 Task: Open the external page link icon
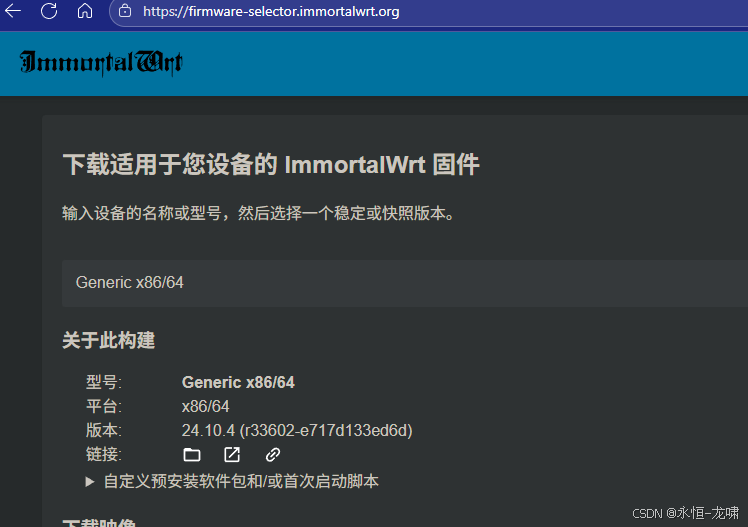coord(232,455)
